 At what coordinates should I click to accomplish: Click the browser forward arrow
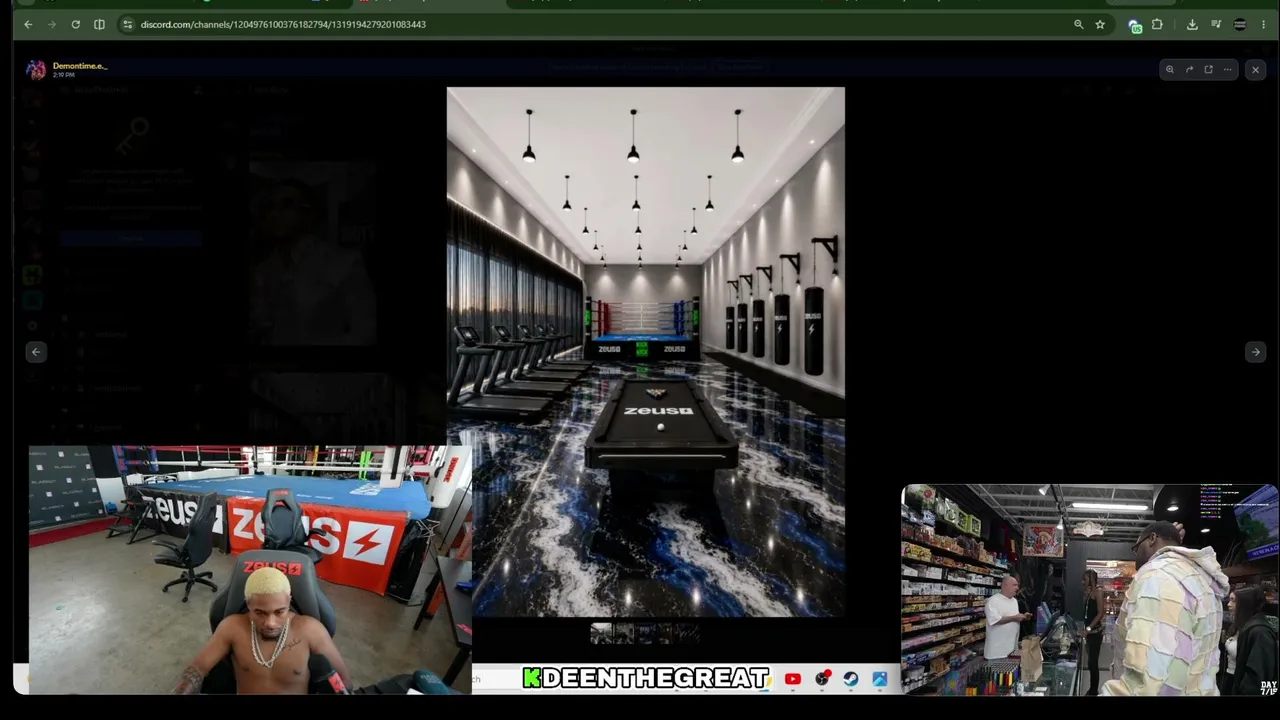(51, 24)
